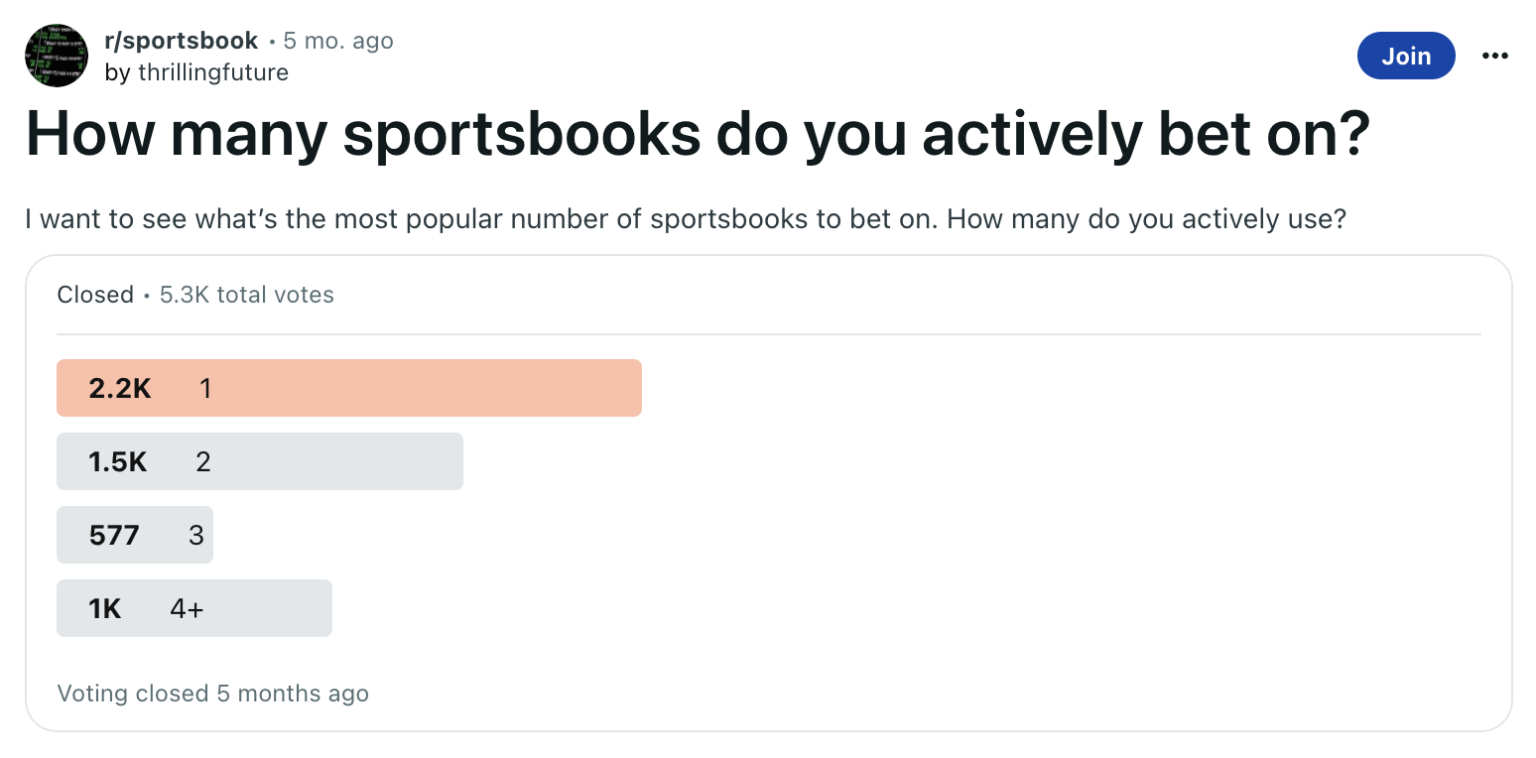Select the poll option labeled 2
Image resolution: width=1536 pixels, height=758 pixels.
(x=260, y=461)
